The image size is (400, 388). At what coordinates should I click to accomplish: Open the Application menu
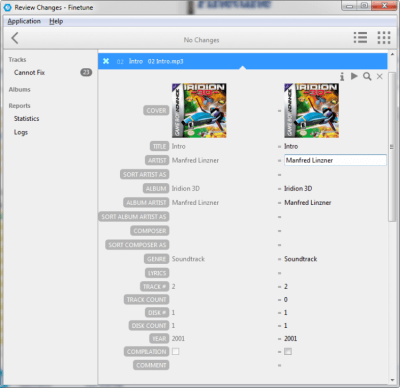24,21
